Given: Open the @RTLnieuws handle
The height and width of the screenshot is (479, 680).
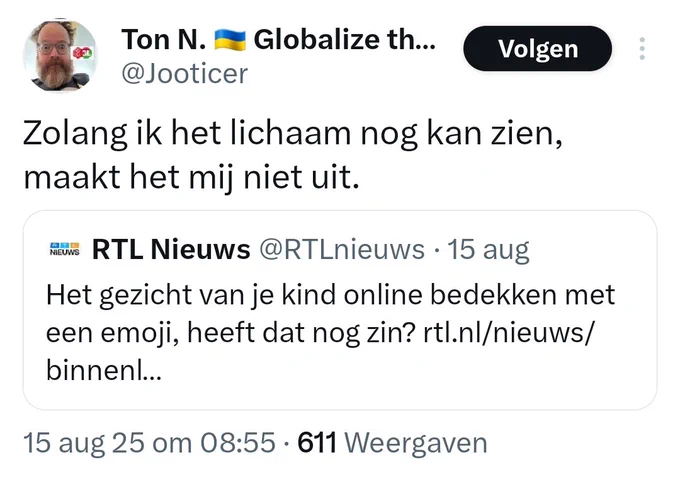Looking at the screenshot, I should pyautogui.click(x=342, y=249).
